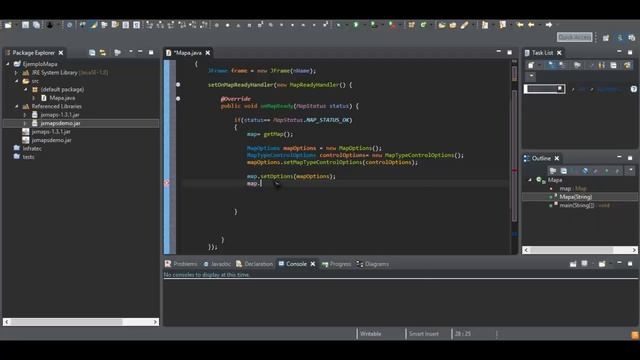Toggle Link with Editor in Package Explorer
The width and height of the screenshot is (640, 360).
102,53
